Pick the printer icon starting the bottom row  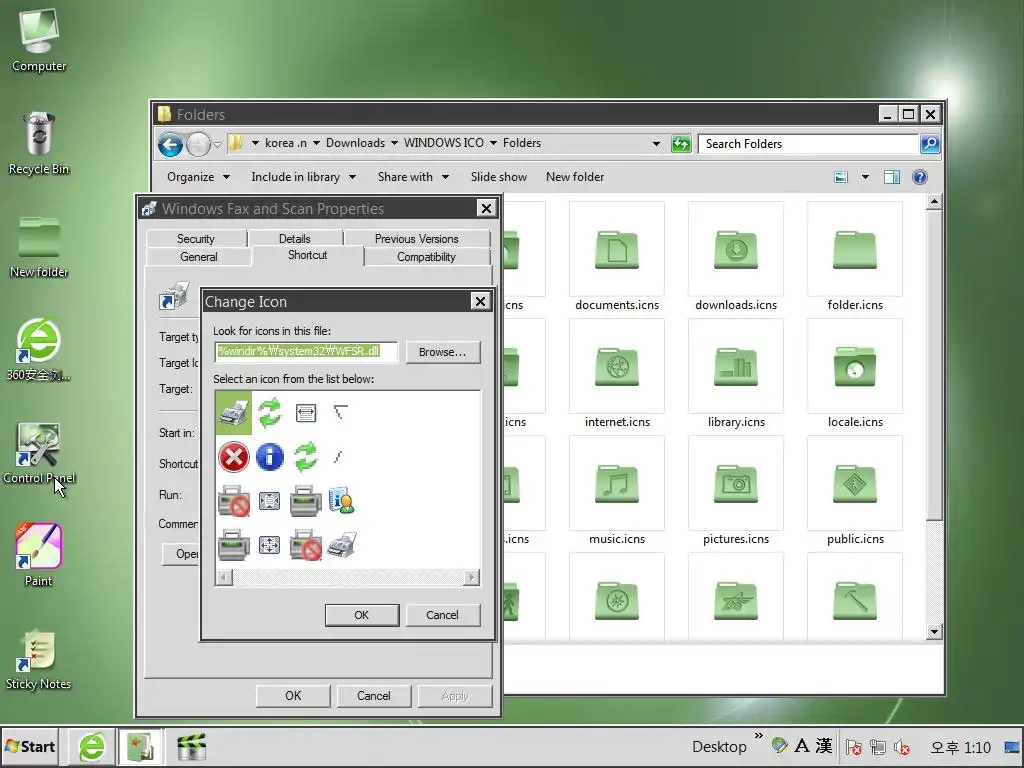[x=234, y=545]
